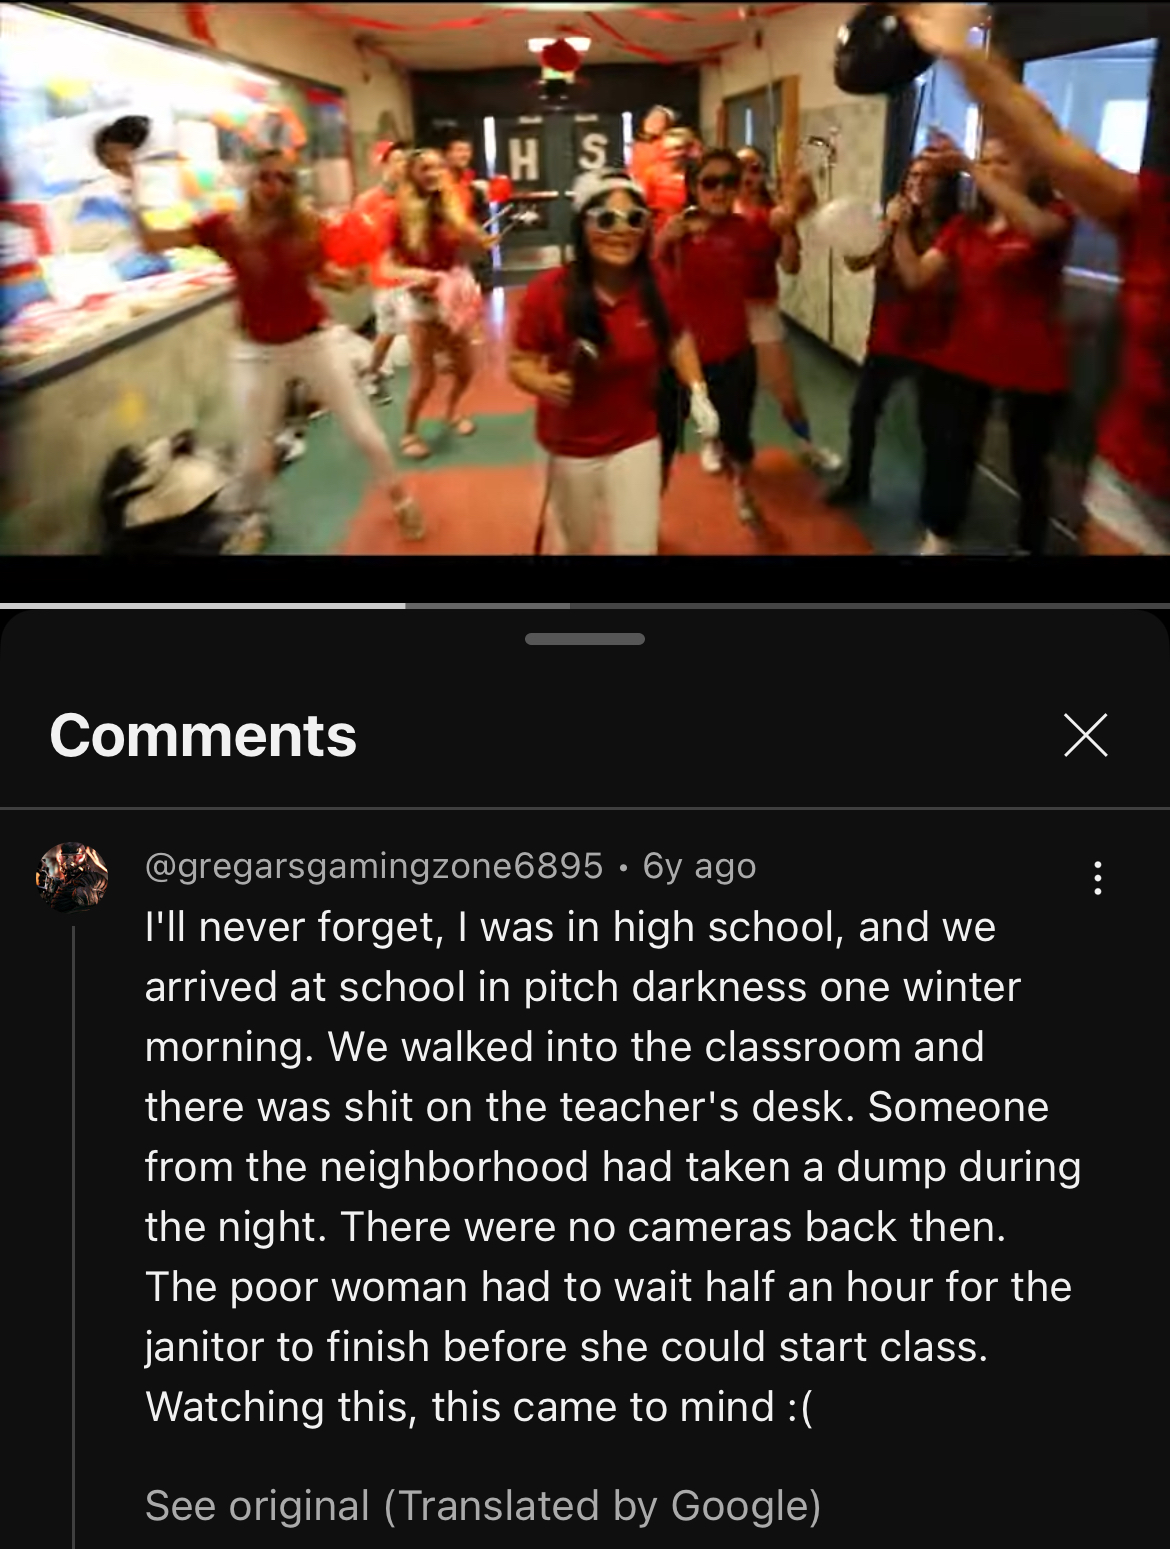Open the commenter's avatar profile picture
1170x1549 pixels.
pos(71,876)
